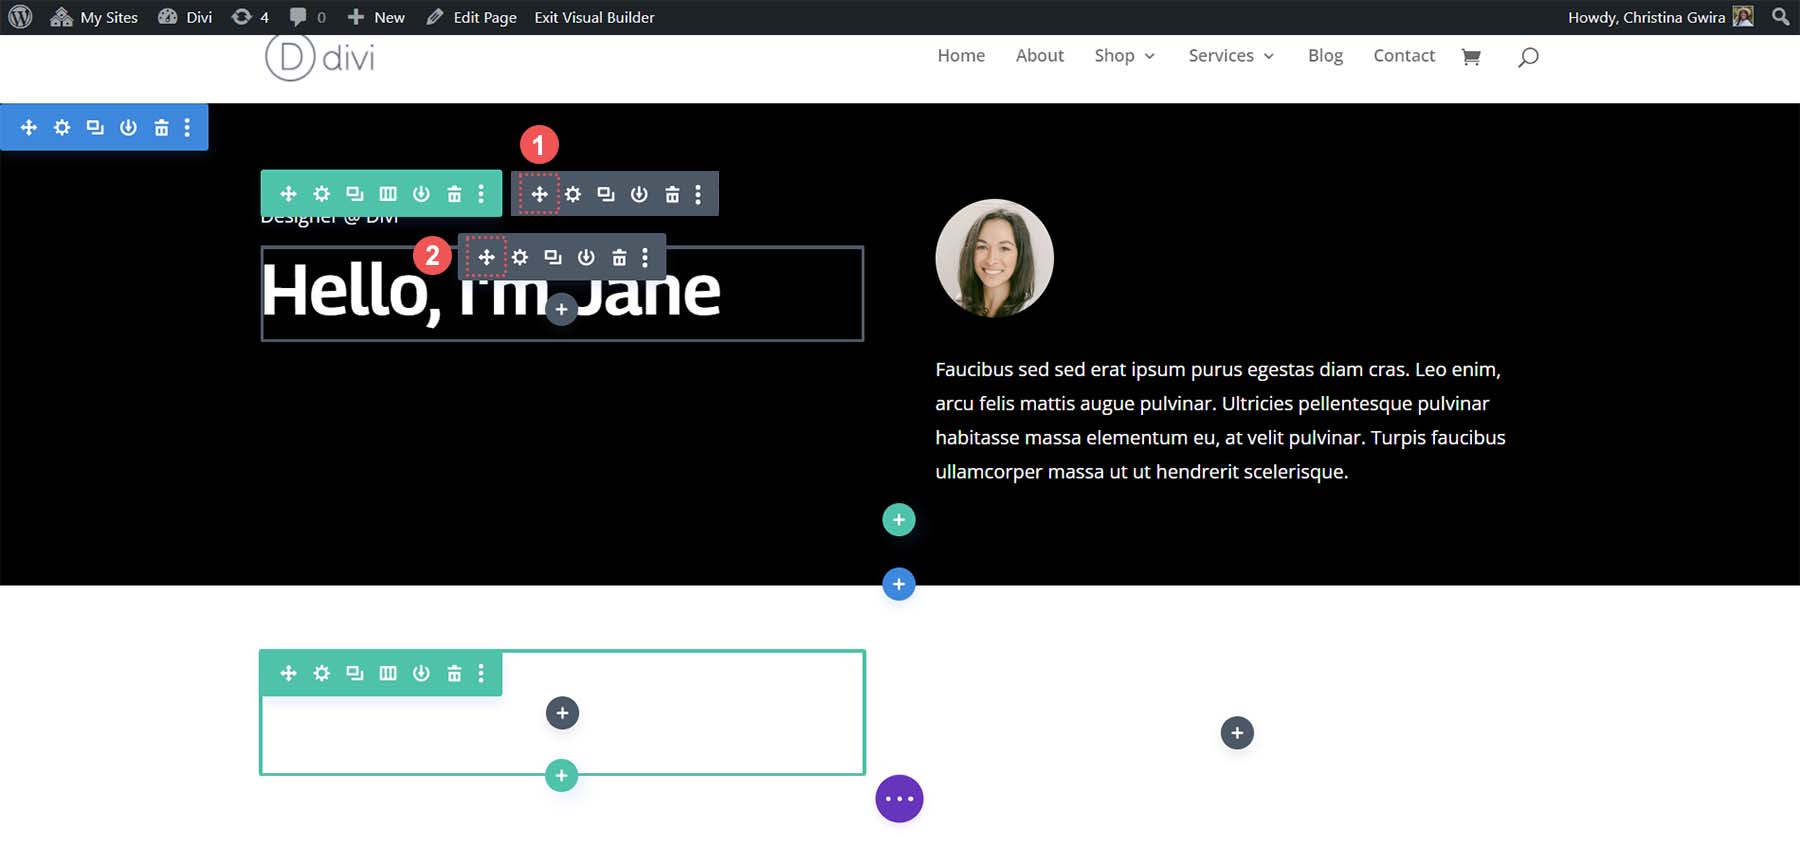Screen dimensions: 1800x847
Task: Go to the About page
Action: click(1040, 56)
